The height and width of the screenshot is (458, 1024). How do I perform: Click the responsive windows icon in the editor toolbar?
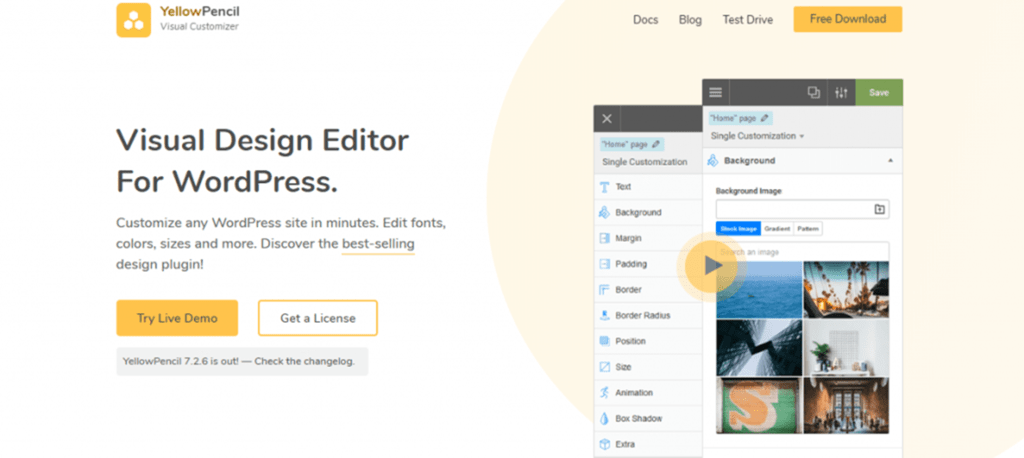click(814, 93)
